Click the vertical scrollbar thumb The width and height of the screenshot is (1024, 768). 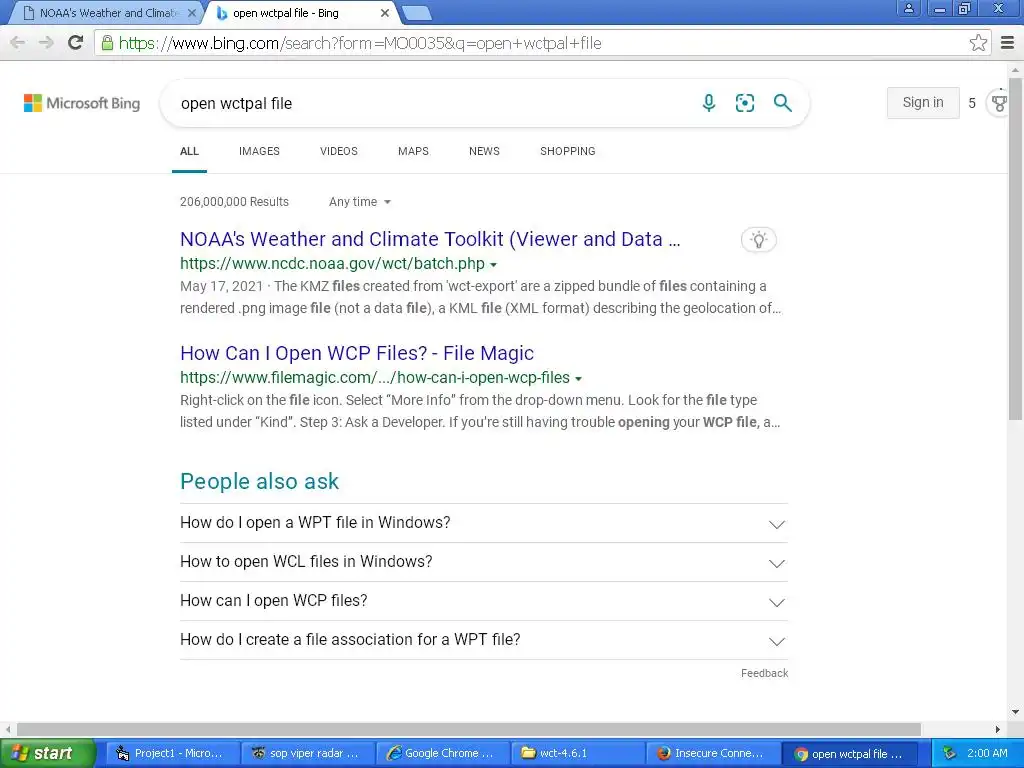coord(1016,248)
